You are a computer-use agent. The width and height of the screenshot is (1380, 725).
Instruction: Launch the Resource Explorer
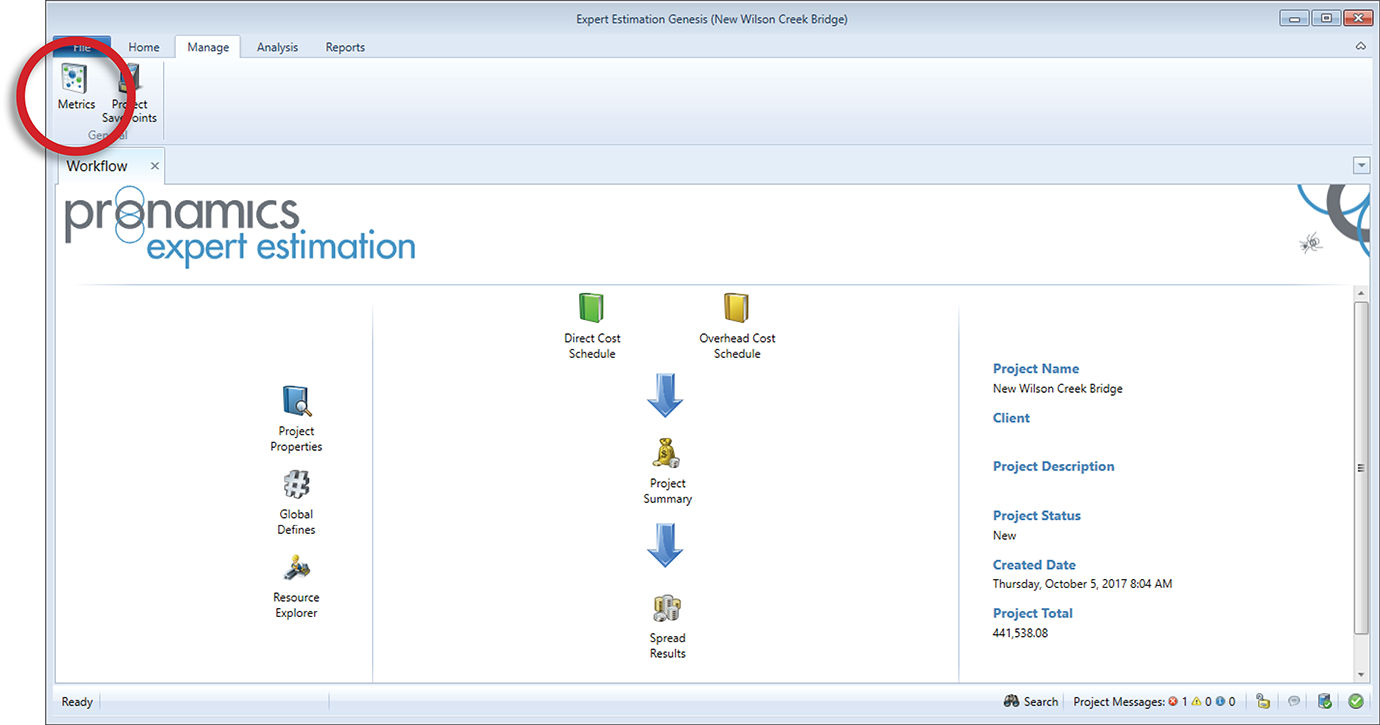click(296, 569)
